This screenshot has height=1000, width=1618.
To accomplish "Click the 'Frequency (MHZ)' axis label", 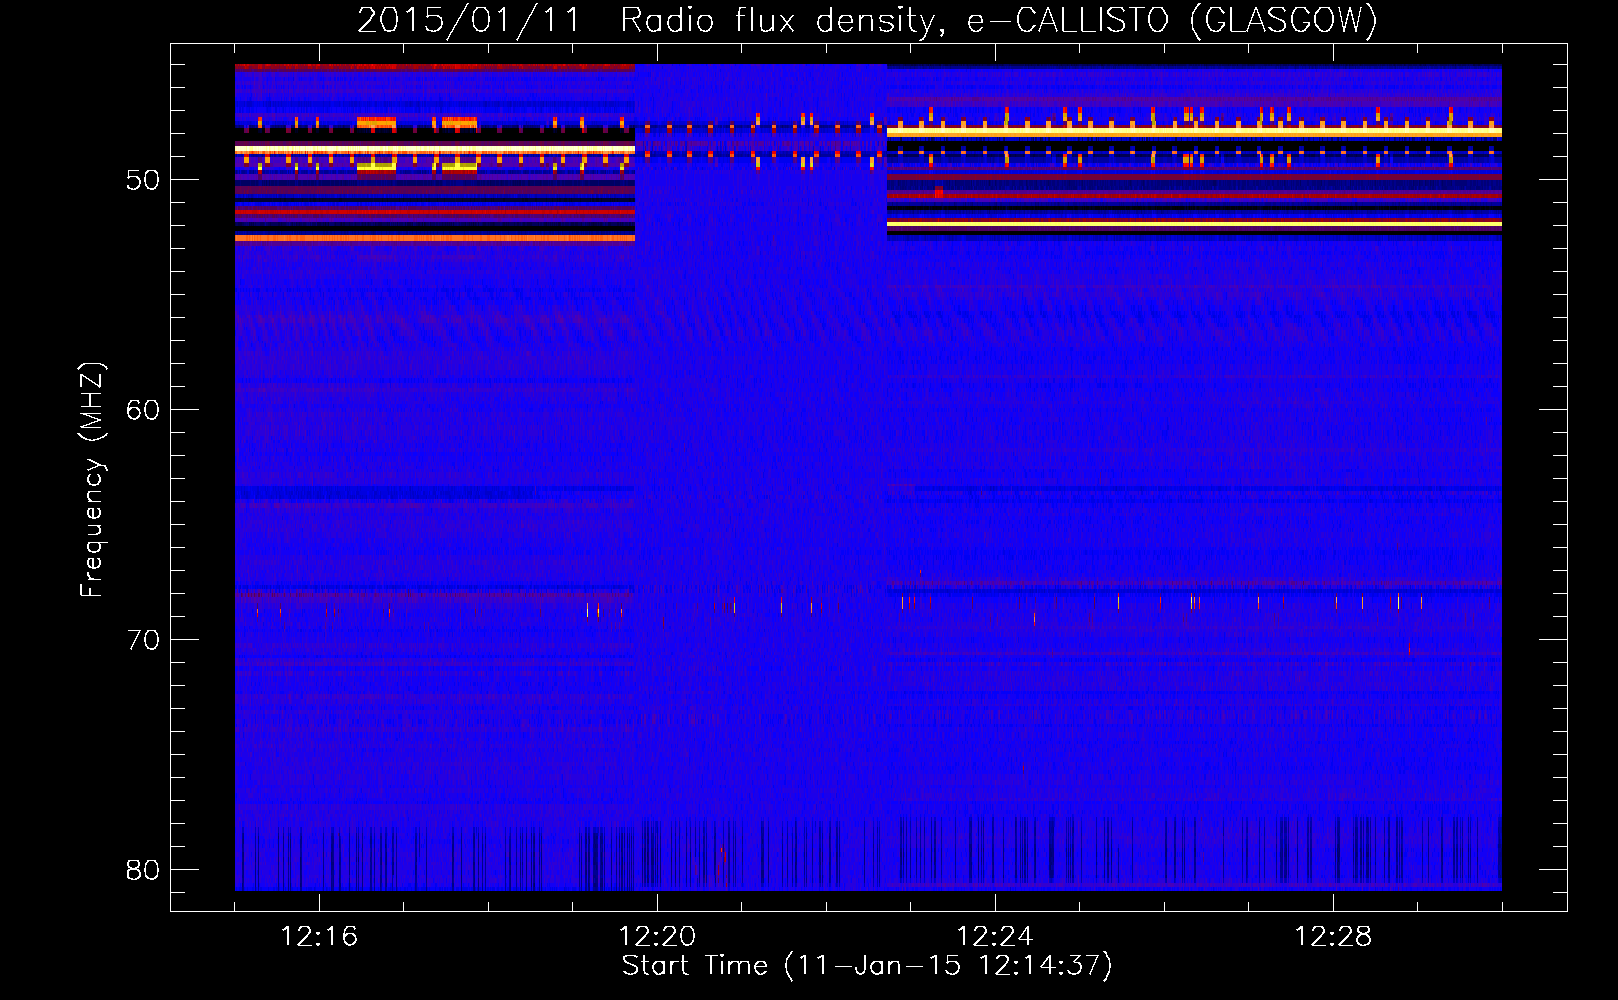I will tap(91, 480).
